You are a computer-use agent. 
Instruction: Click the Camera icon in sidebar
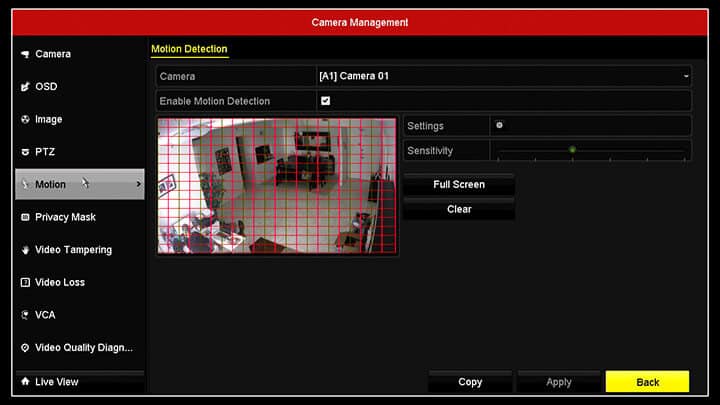(x=25, y=54)
